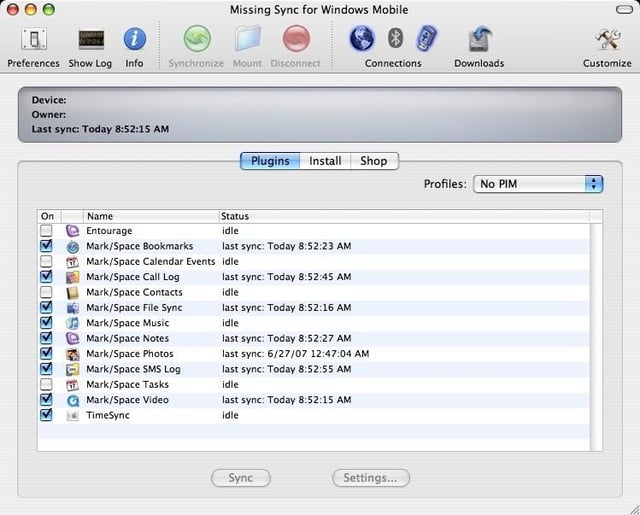Click the Status column header

pyautogui.click(x=404, y=216)
